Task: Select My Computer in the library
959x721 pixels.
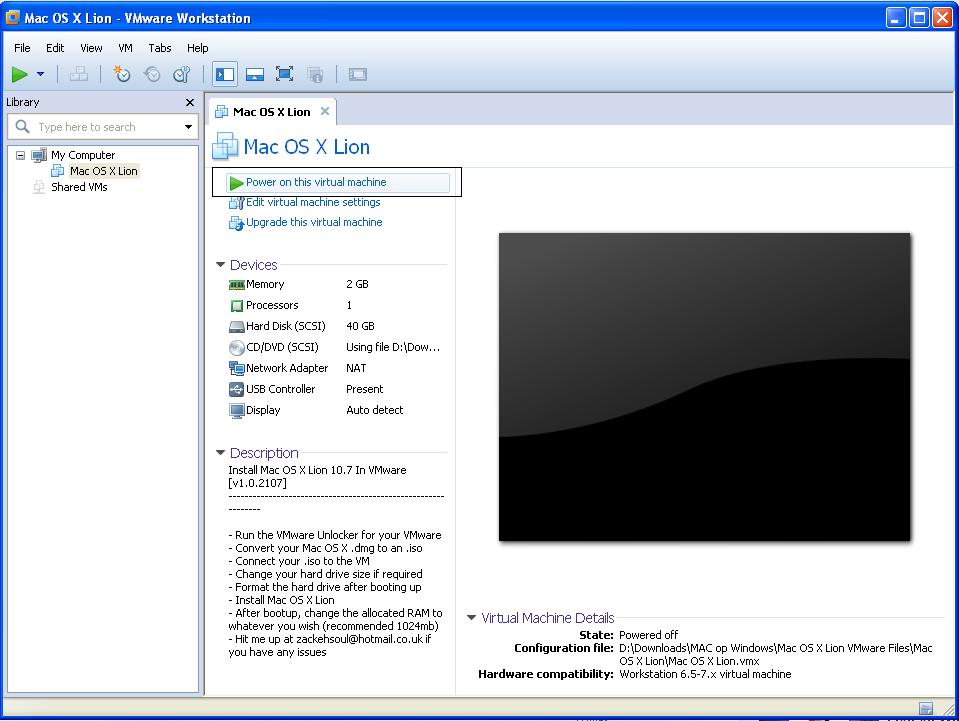Action: click(x=83, y=155)
